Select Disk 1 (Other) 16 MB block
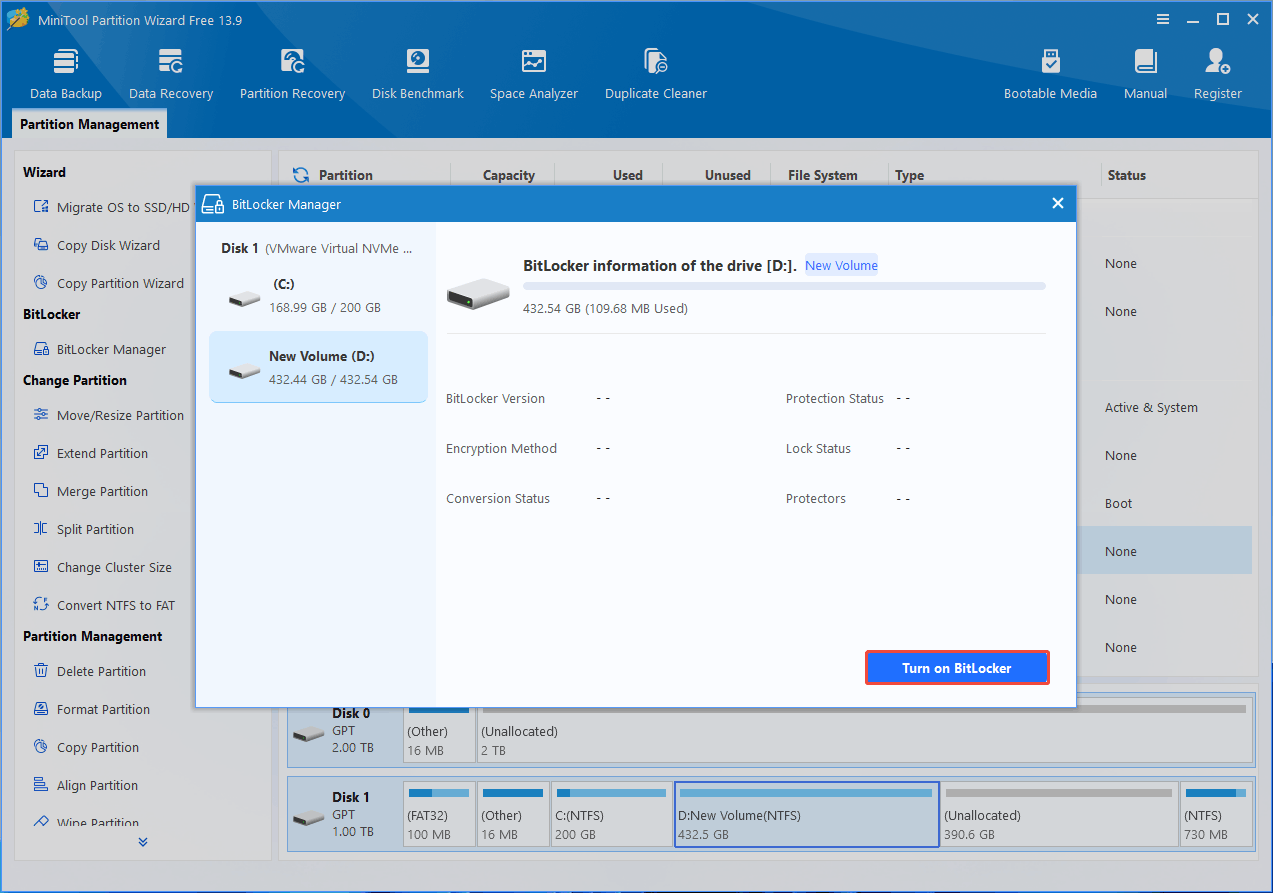Image resolution: width=1273 pixels, height=893 pixels. [514, 815]
